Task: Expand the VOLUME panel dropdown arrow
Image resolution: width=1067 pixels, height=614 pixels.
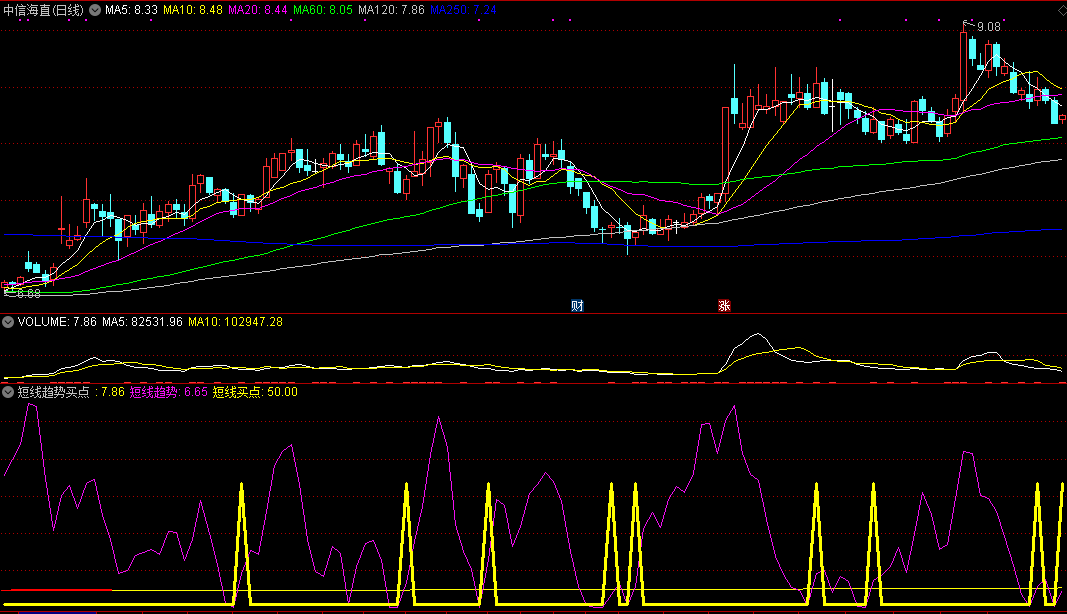Action: 8,322
